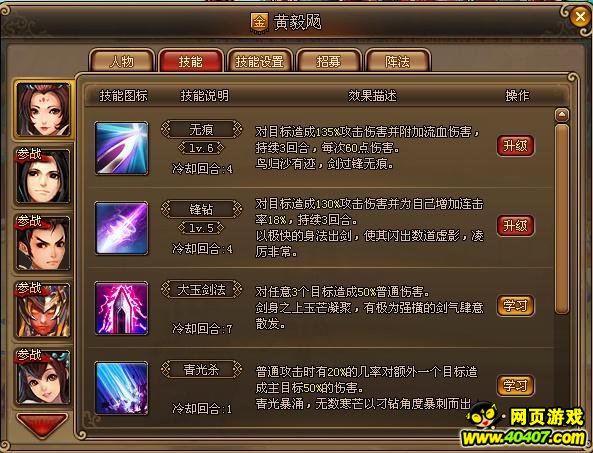Learn 大玉剑法 with the 学习 button
Viewport: 593px width, 453px height.
(x=515, y=306)
